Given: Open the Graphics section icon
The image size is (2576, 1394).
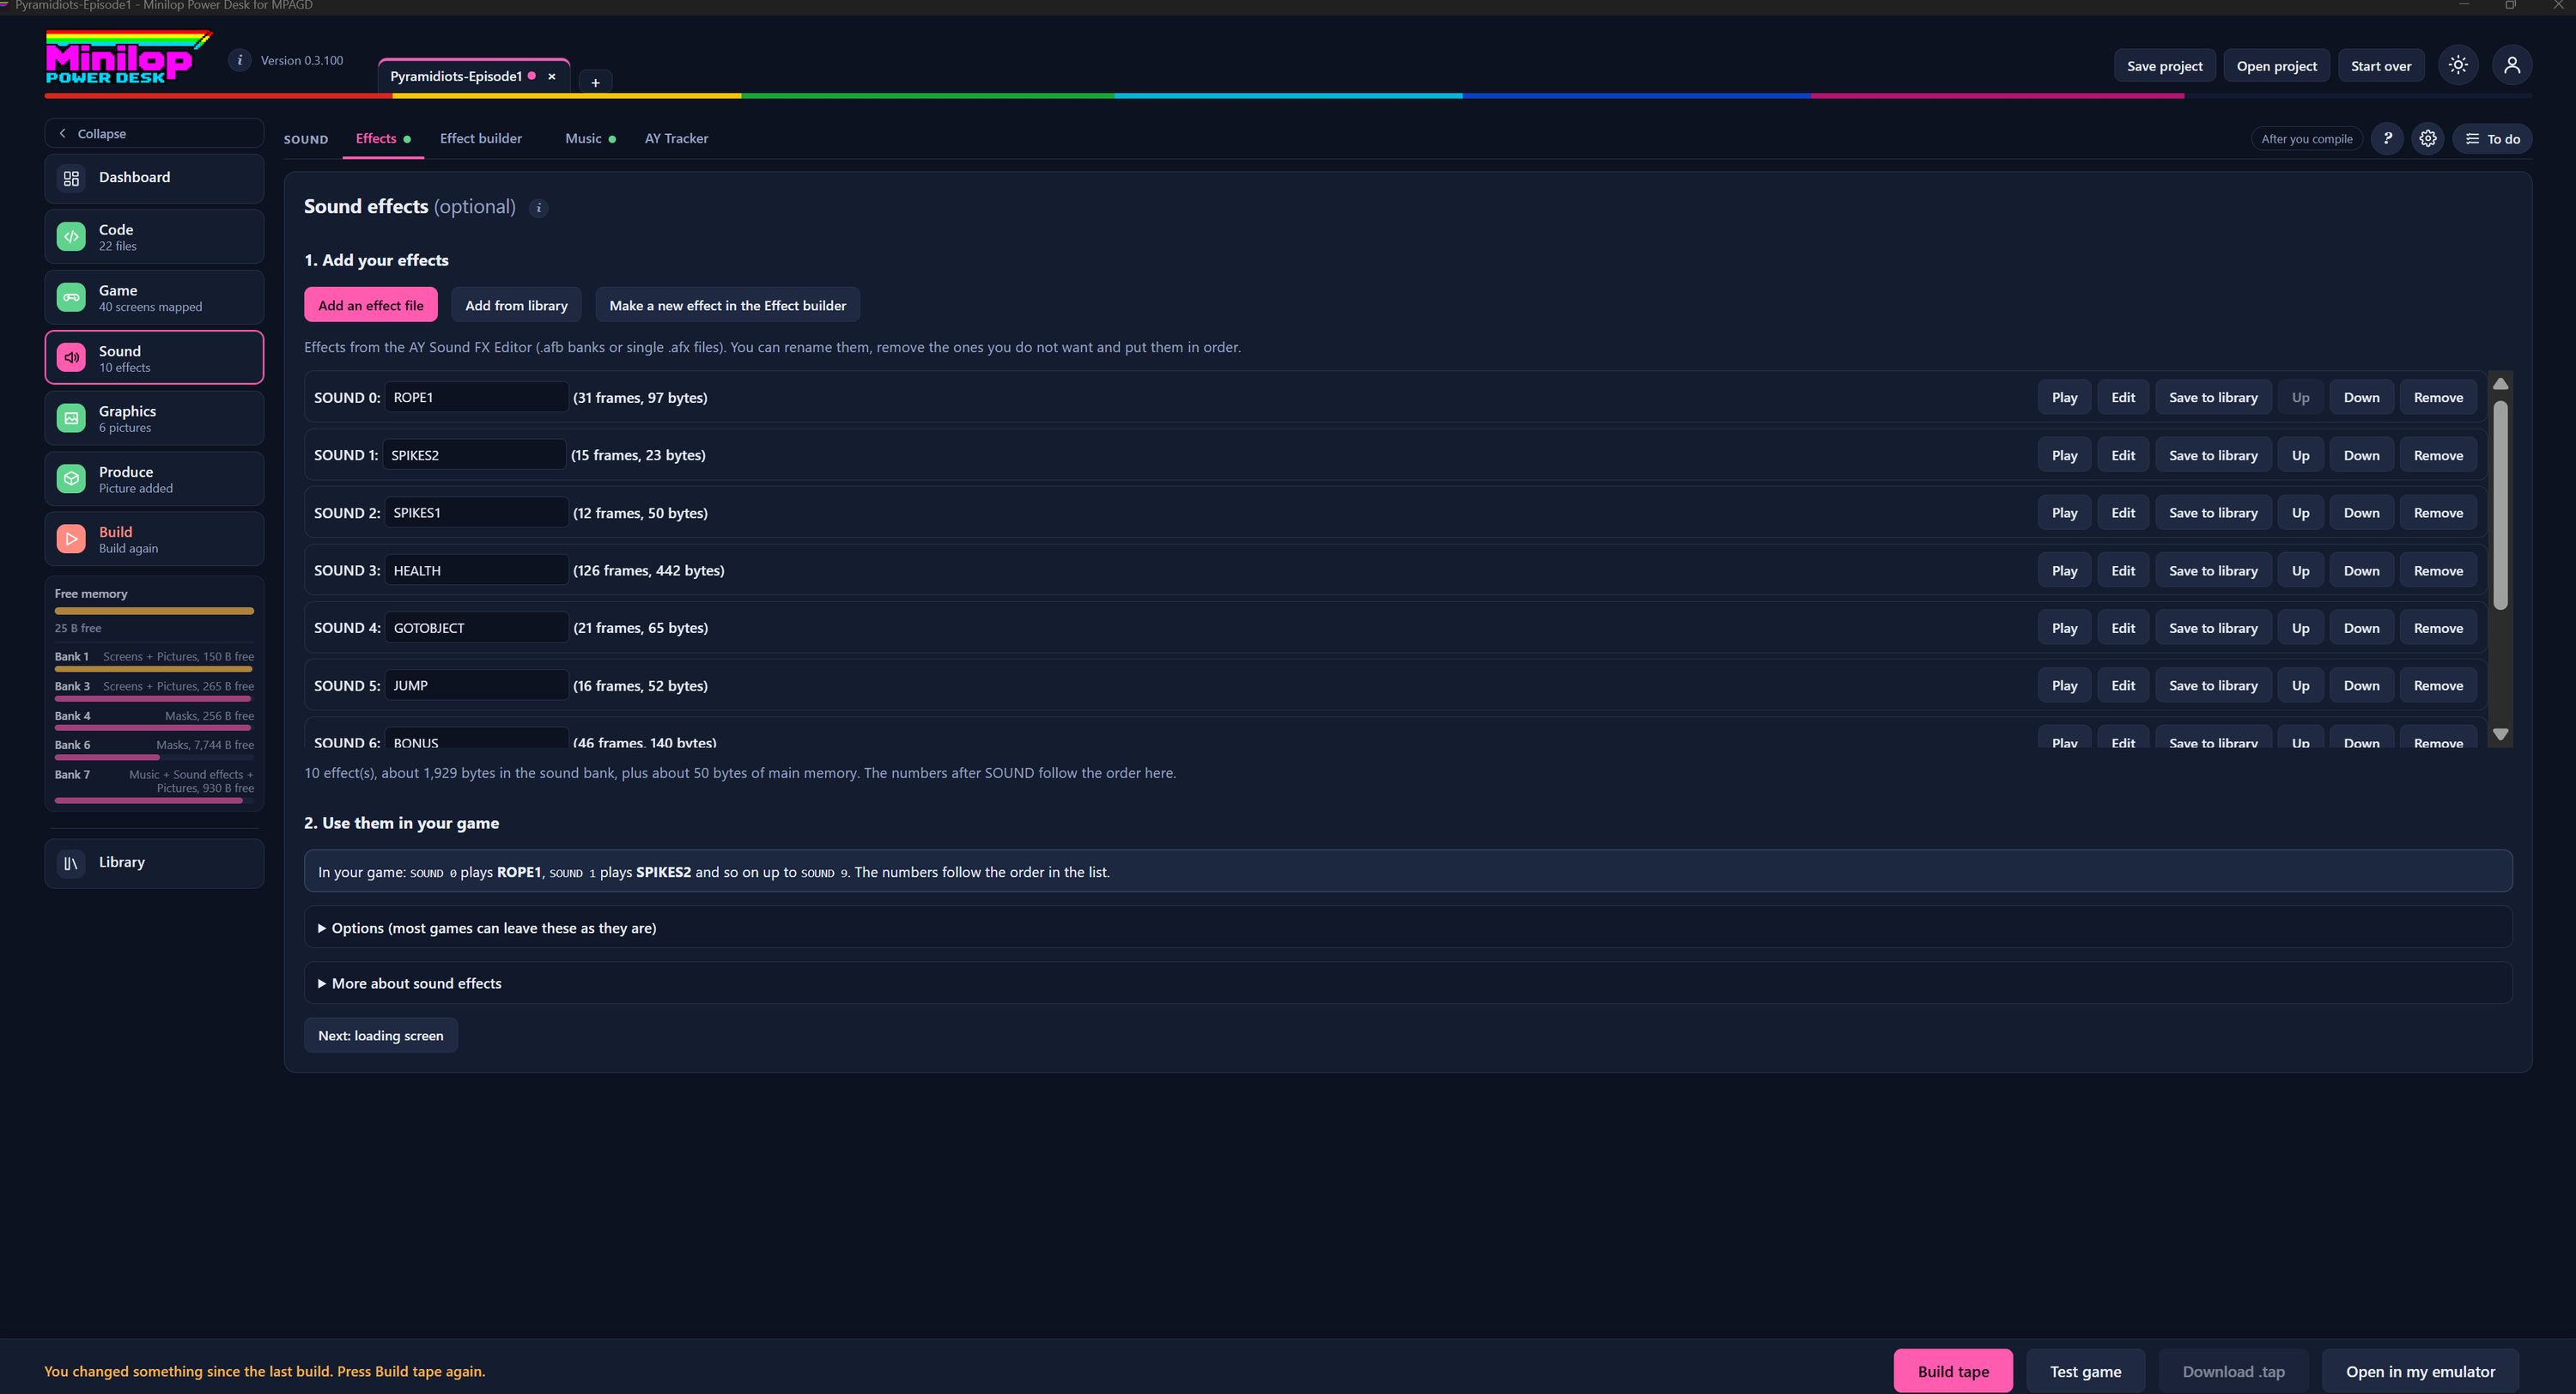Looking at the screenshot, I should (71, 418).
